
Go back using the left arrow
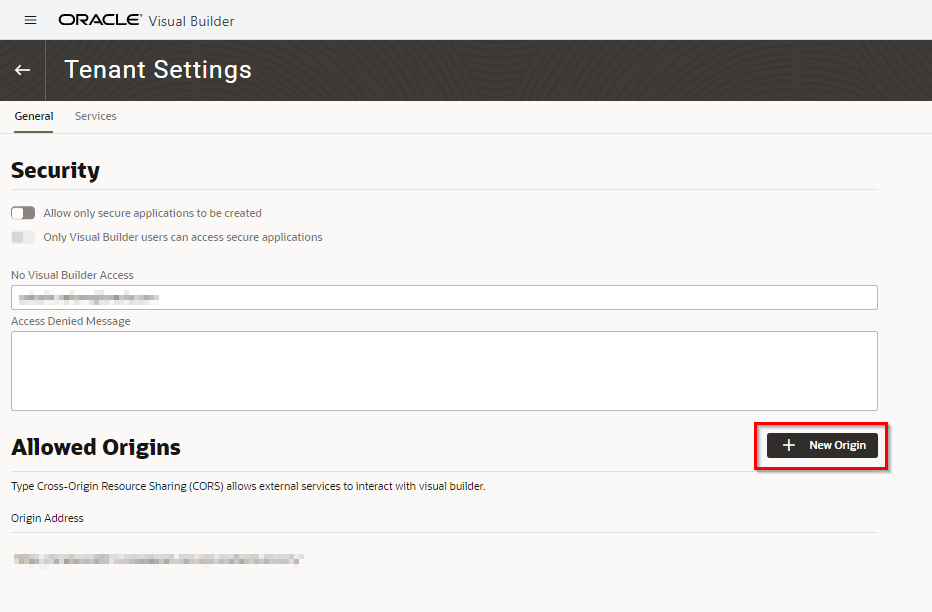click(x=22, y=70)
